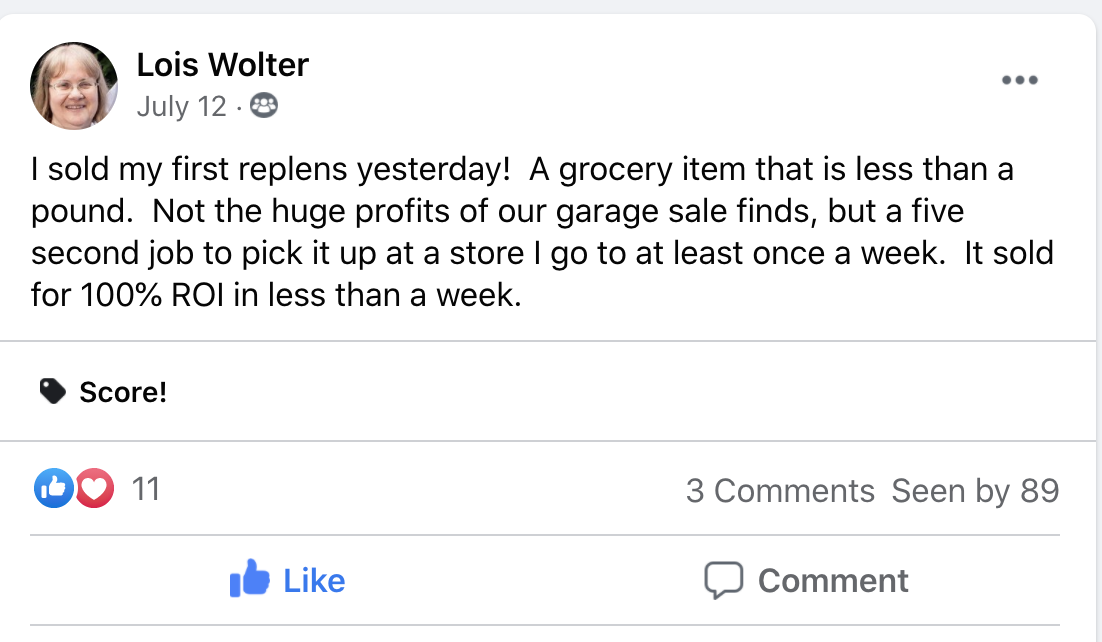Open the three-dot post options menu

1019,81
